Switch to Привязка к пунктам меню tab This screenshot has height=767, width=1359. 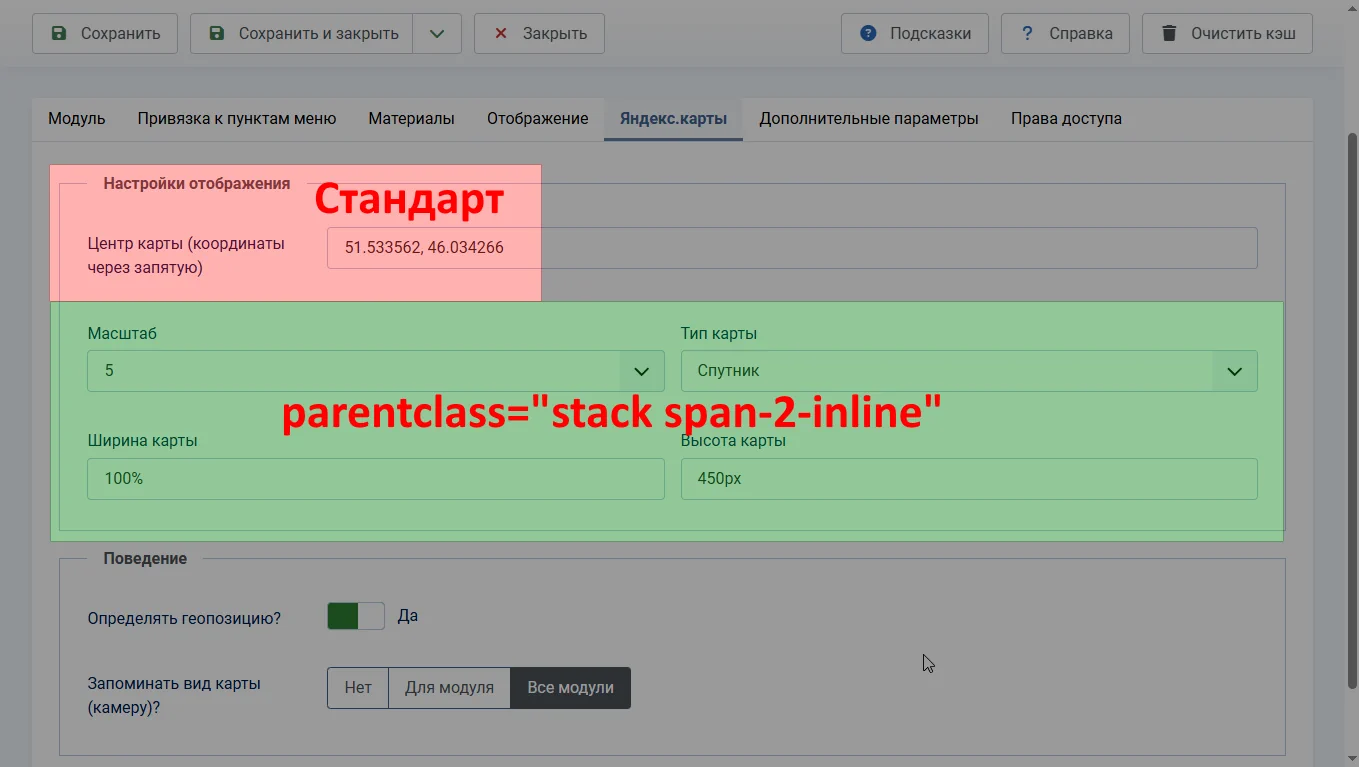[237, 118]
